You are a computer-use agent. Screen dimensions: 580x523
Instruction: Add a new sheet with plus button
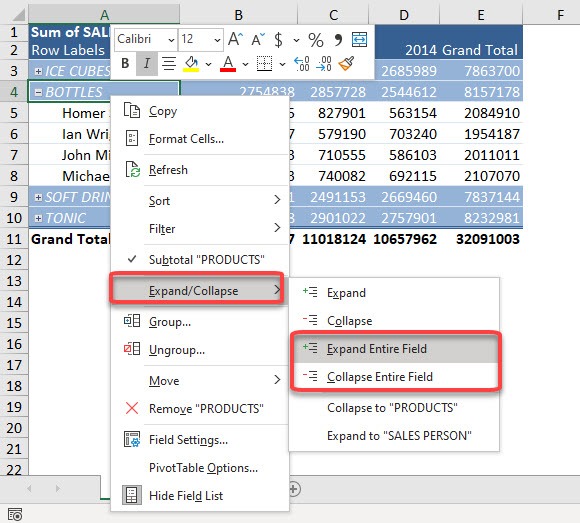tap(295, 489)
